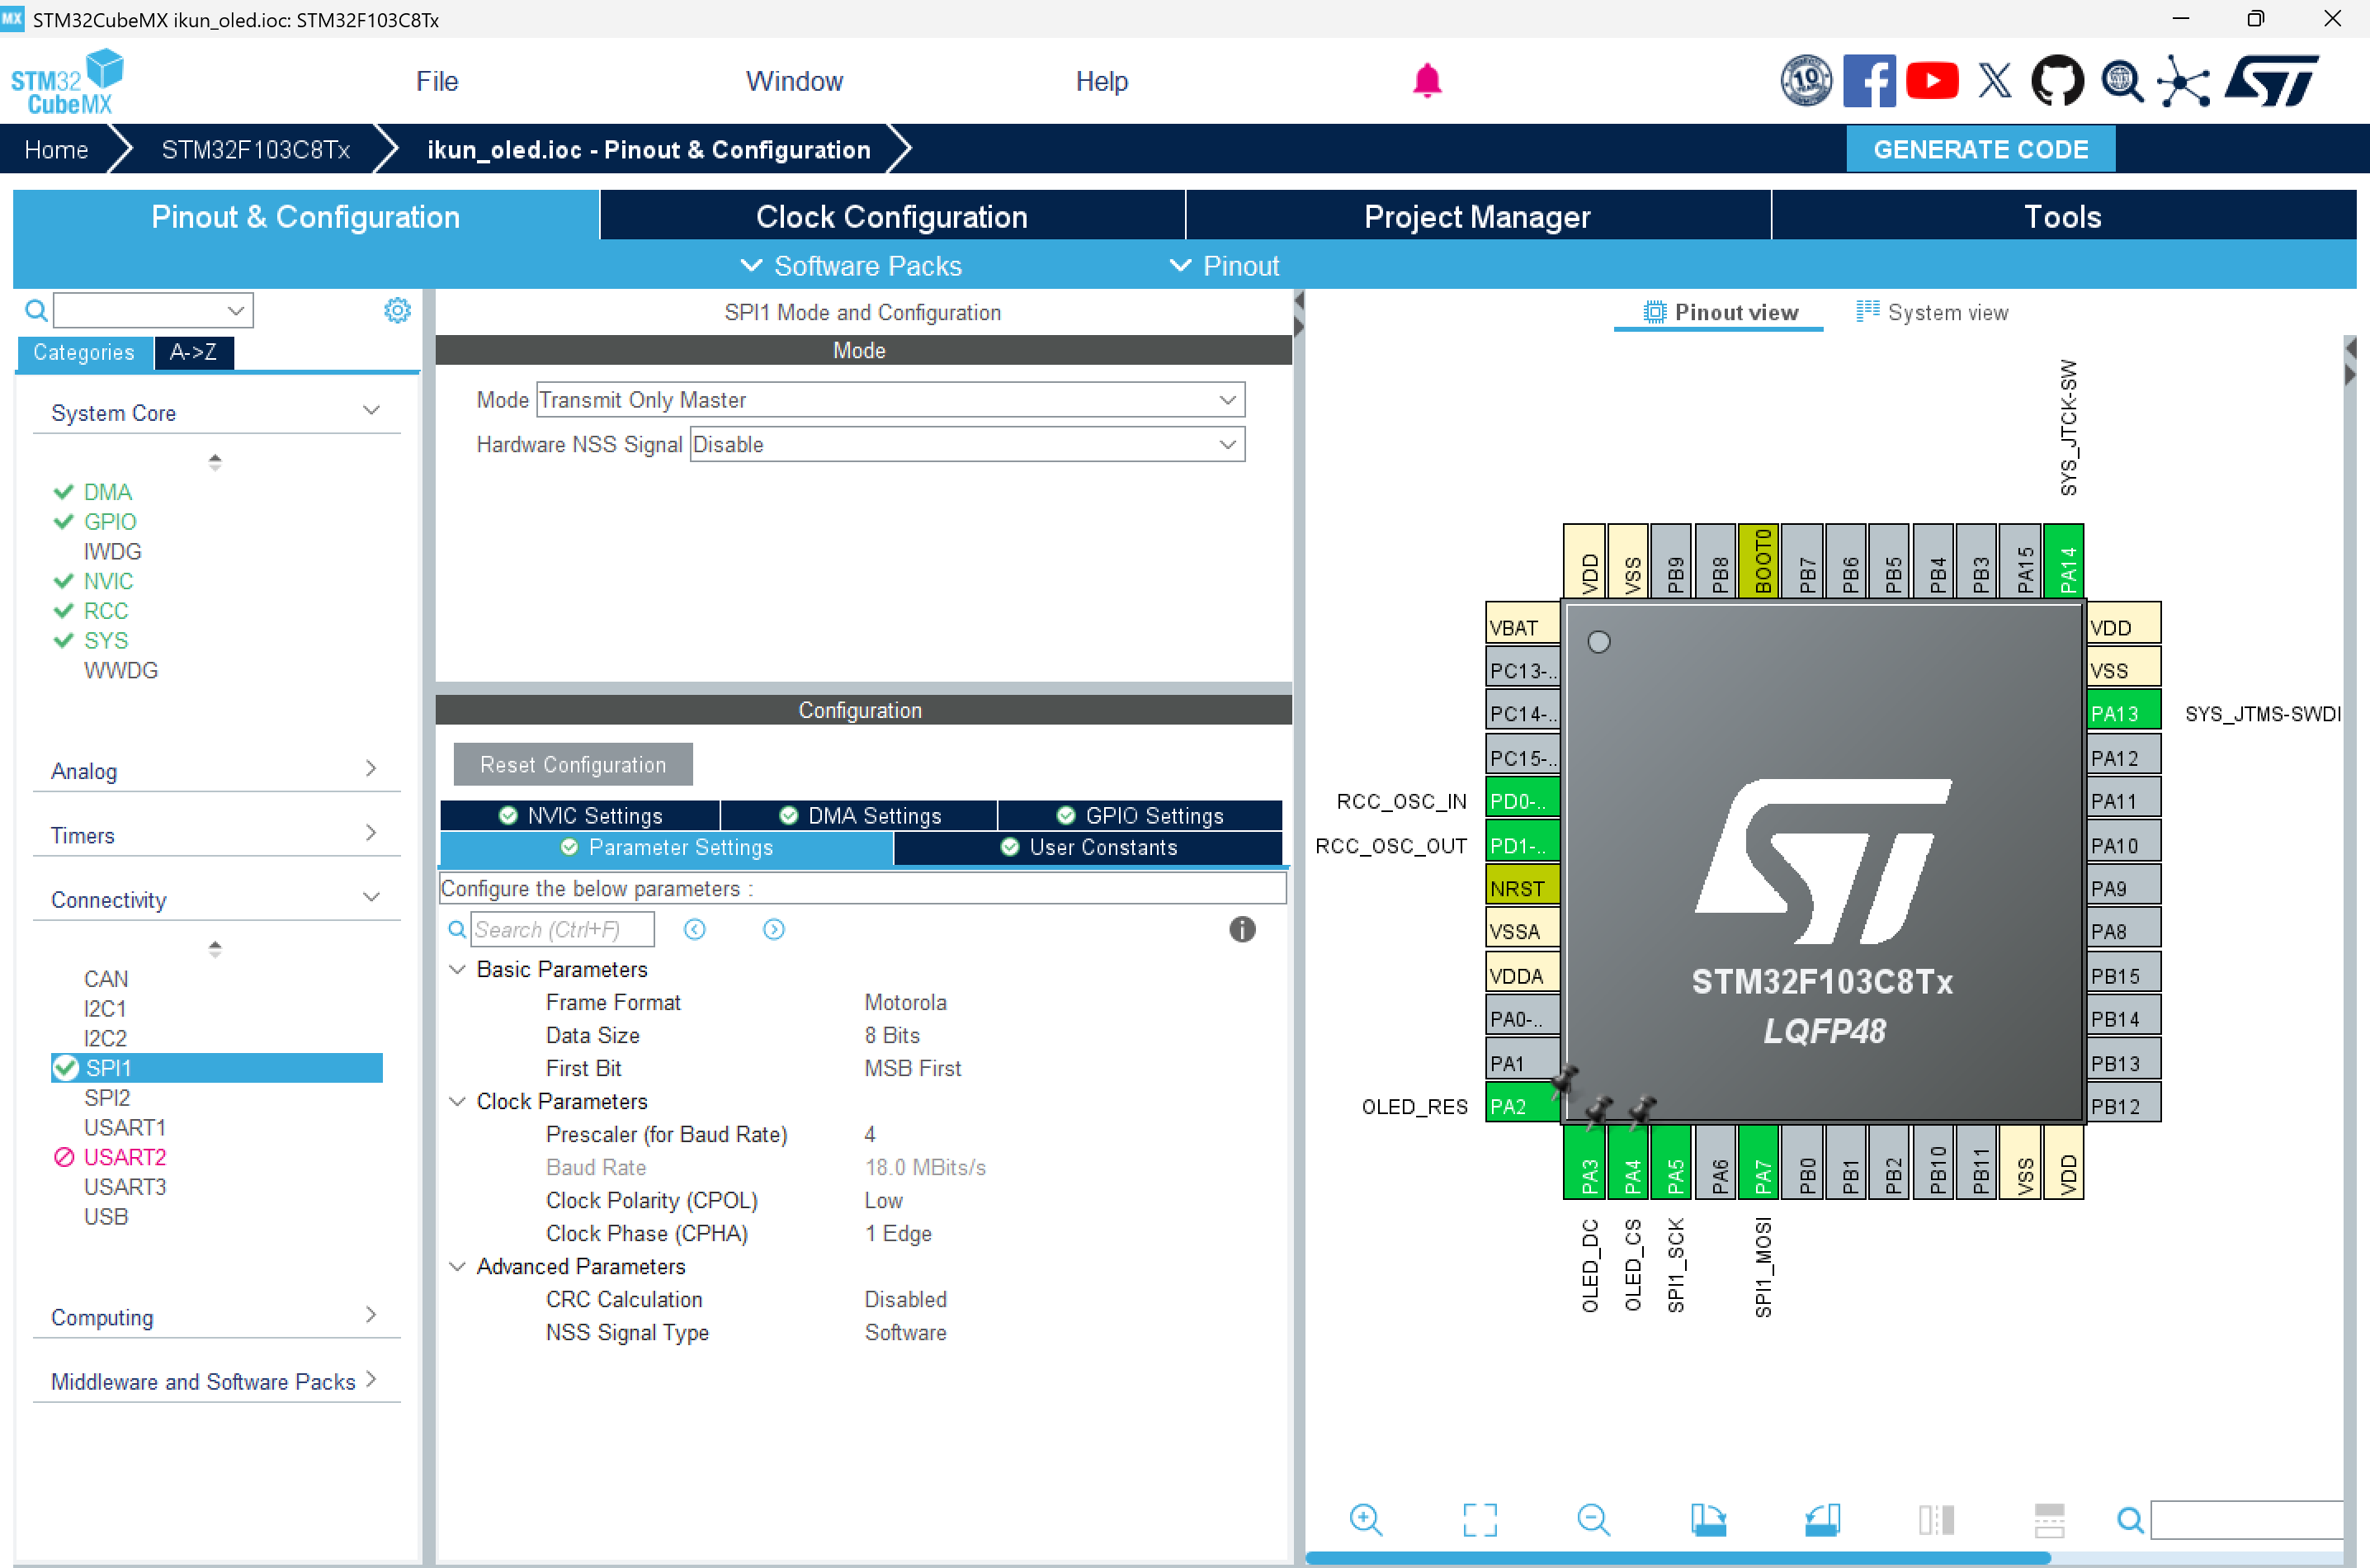The height and width of the screenshot is (1568, 2370).
Task: Toggle the PA7 SPI1_MOSI pin
Action: [1761, 1163]
